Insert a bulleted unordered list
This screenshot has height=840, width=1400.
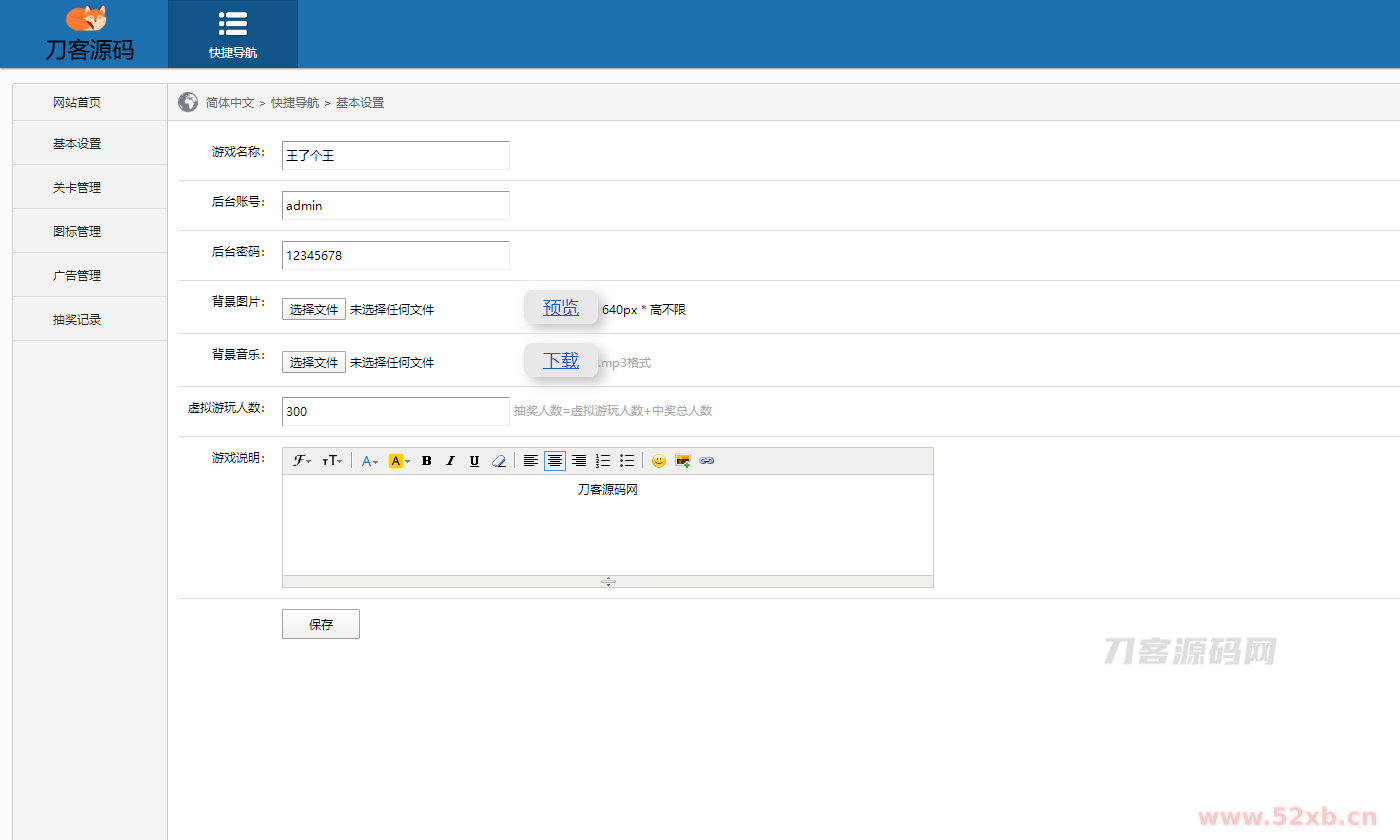pyautogui.click(x=627, y=461)
